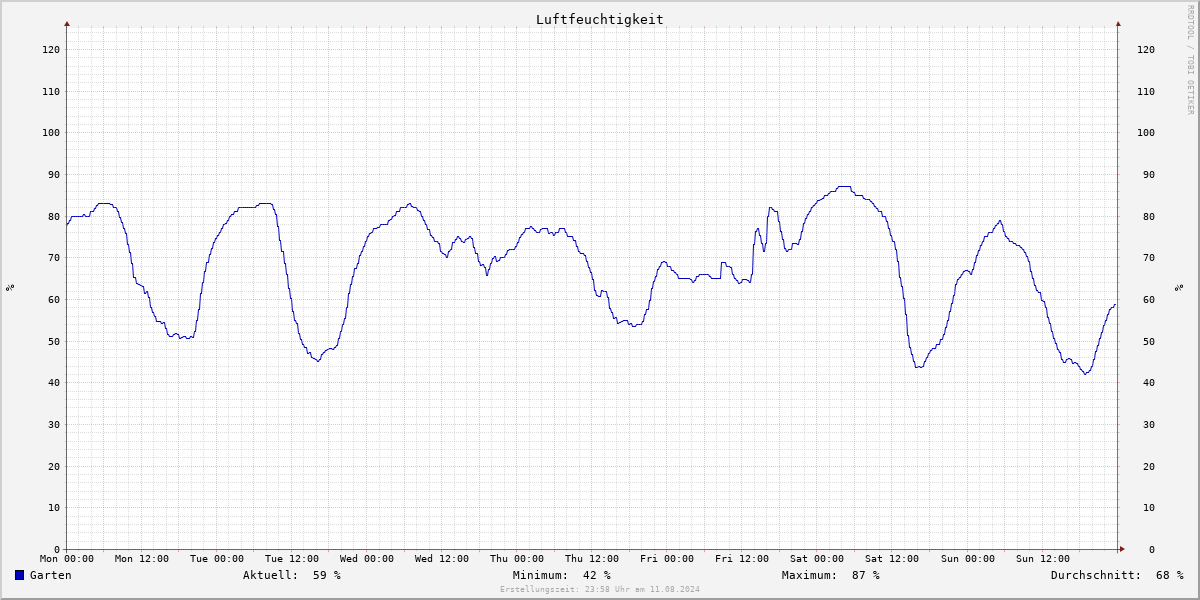Click the 100 label on right axis

coord(1146,132)
